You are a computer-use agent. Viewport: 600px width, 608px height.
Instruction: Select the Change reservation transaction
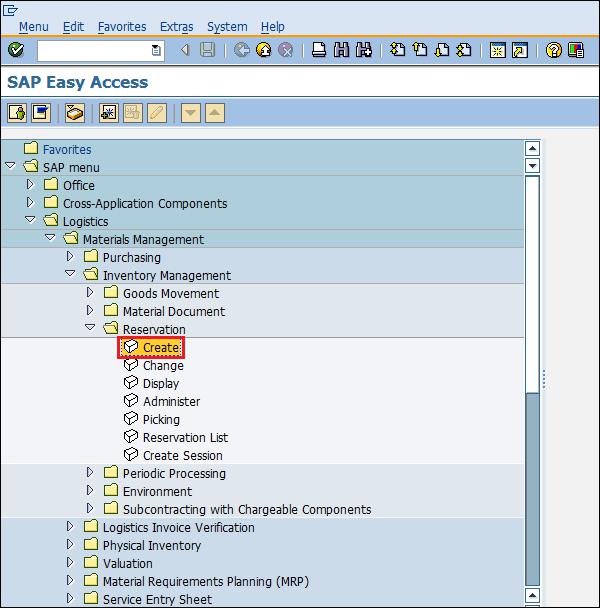coord(154,365)
